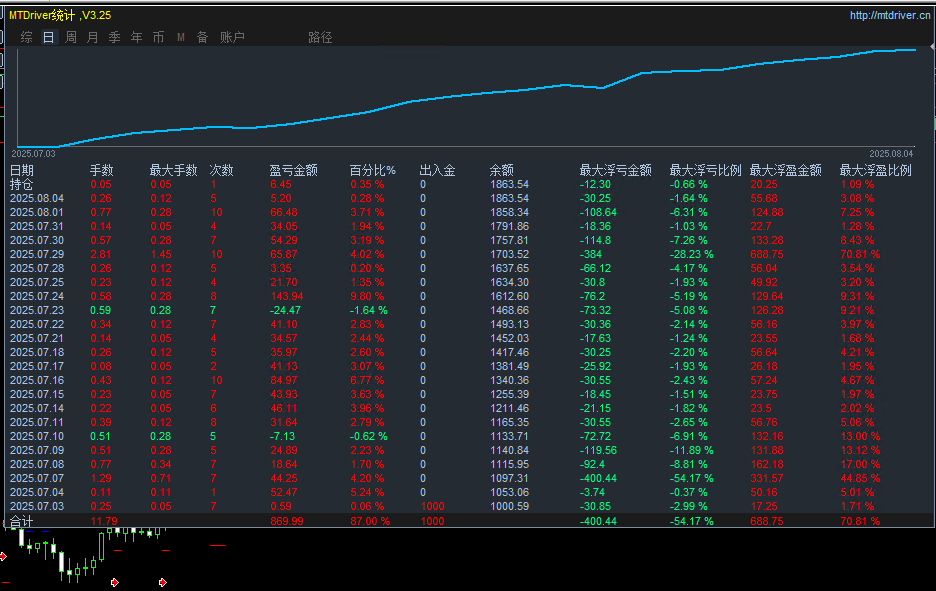This screenshot has height=591, width=936.
Task: Click the 百分比% column header
Action: coord(372,170)
